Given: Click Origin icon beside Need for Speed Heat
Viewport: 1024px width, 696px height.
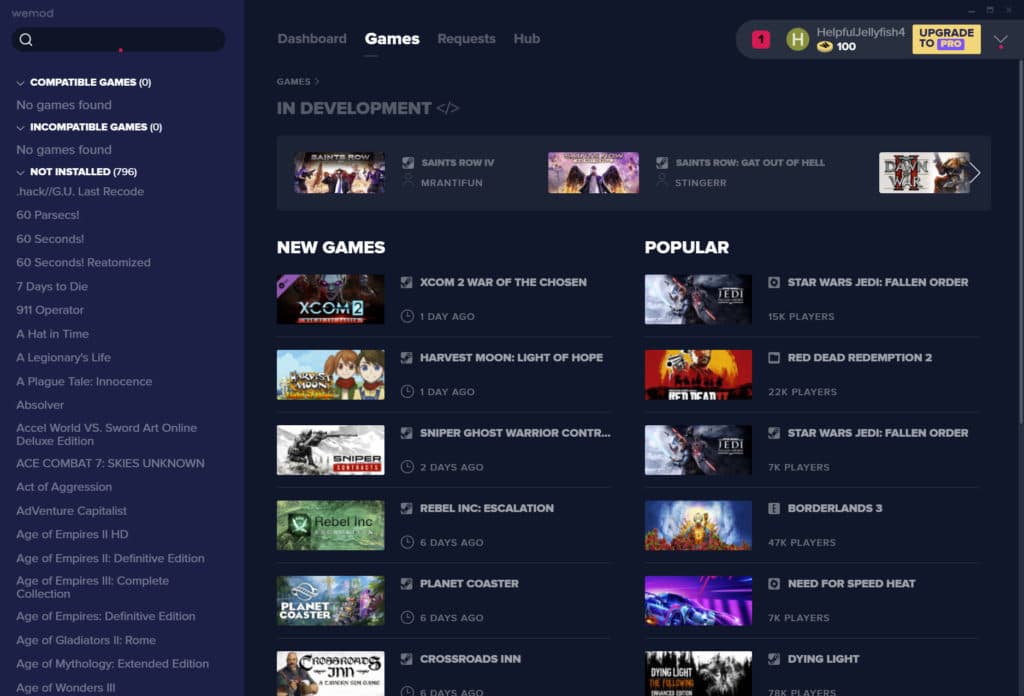Looking at the screenshot, I should click(x=774, y=584).
